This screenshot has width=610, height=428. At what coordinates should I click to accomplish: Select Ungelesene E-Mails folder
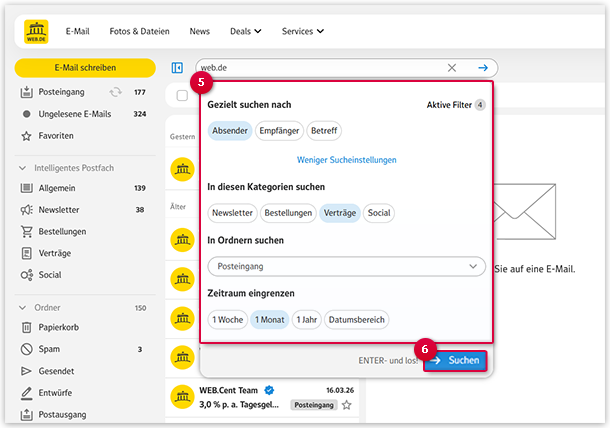(75, 114)
